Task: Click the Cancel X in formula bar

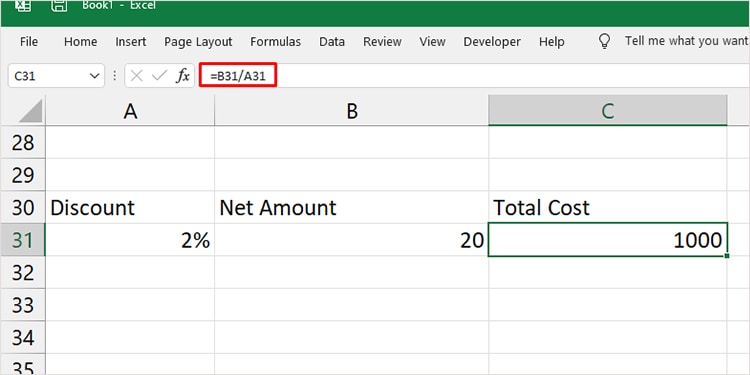Action: click(137, 76)
